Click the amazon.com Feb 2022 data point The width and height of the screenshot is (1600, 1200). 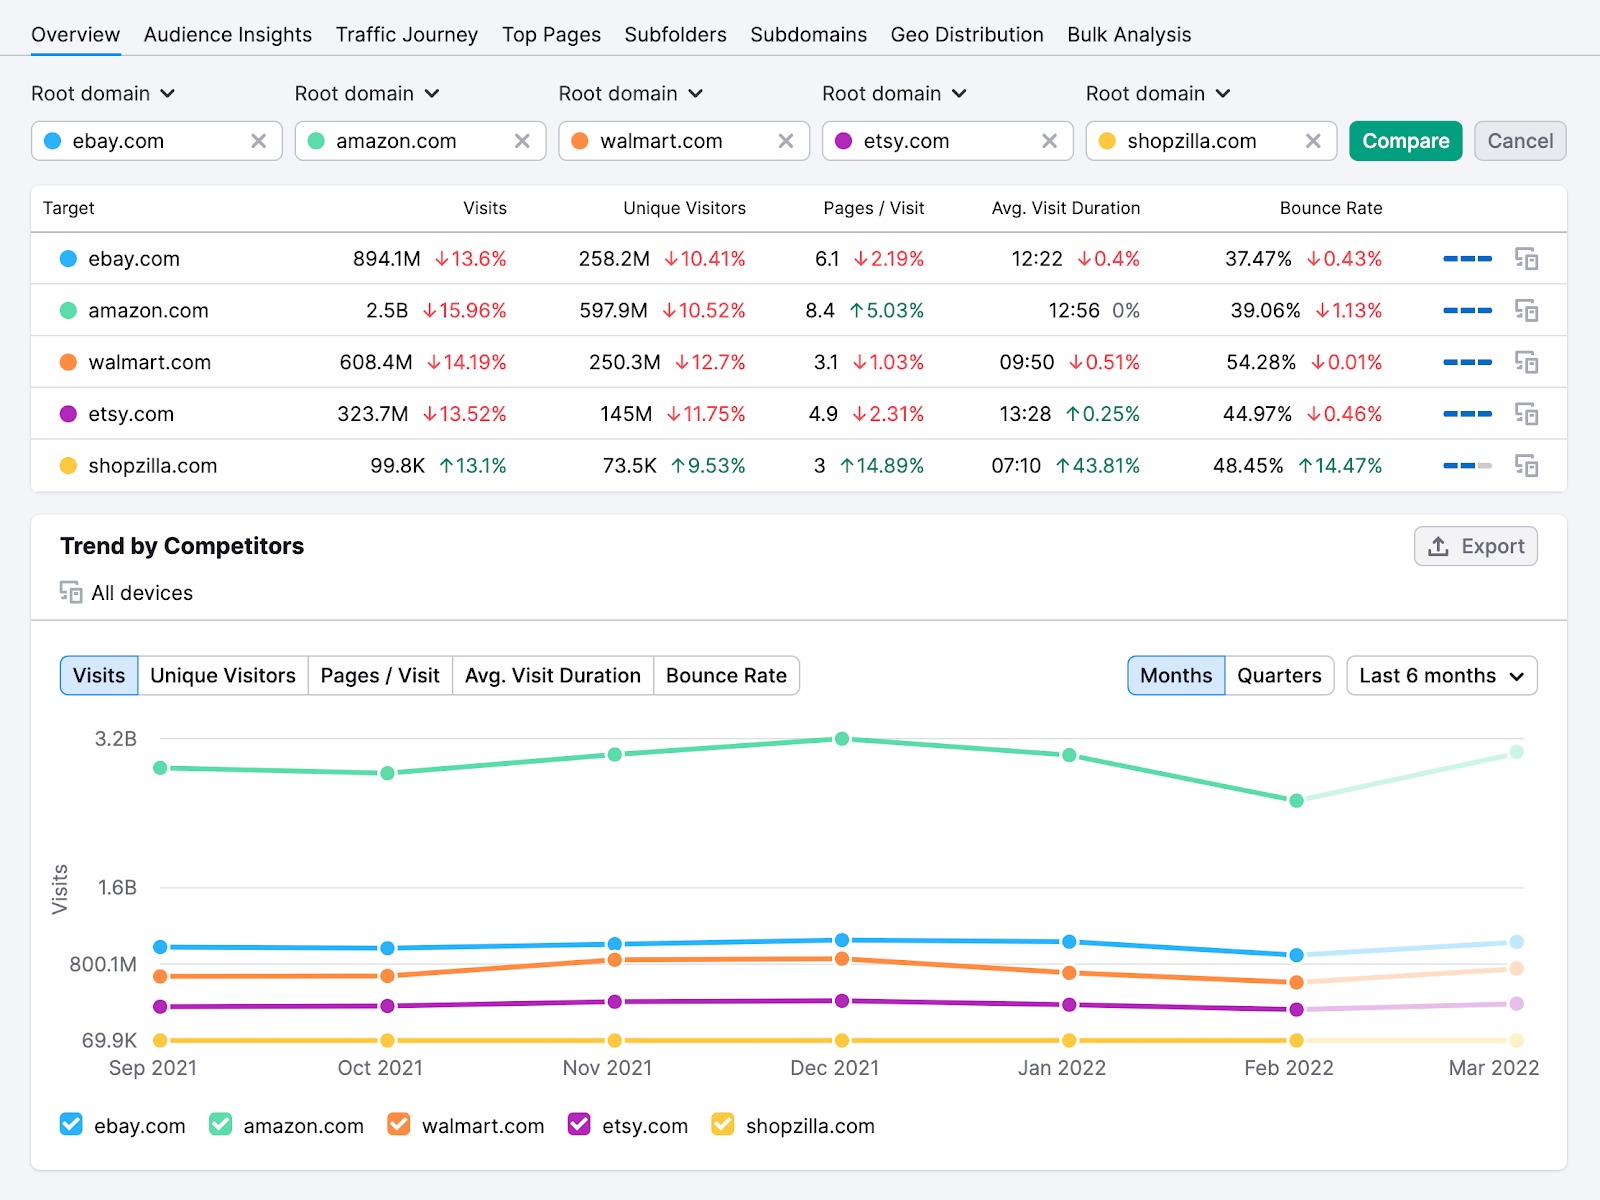pyautogui.click(x=1296, y=801)
